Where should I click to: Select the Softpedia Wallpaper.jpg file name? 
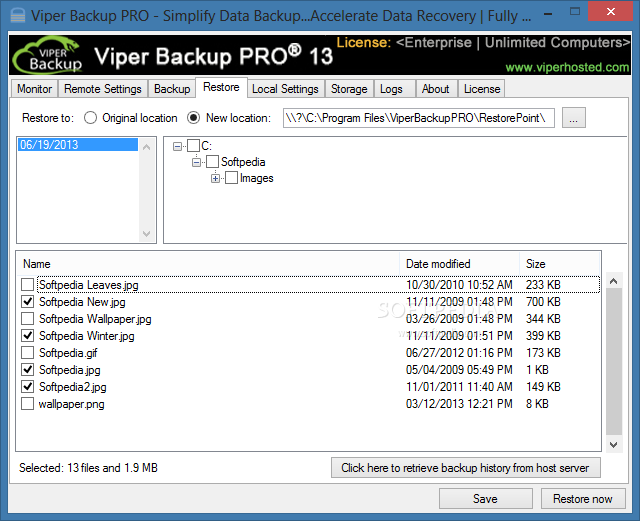(x=95, y=319)
